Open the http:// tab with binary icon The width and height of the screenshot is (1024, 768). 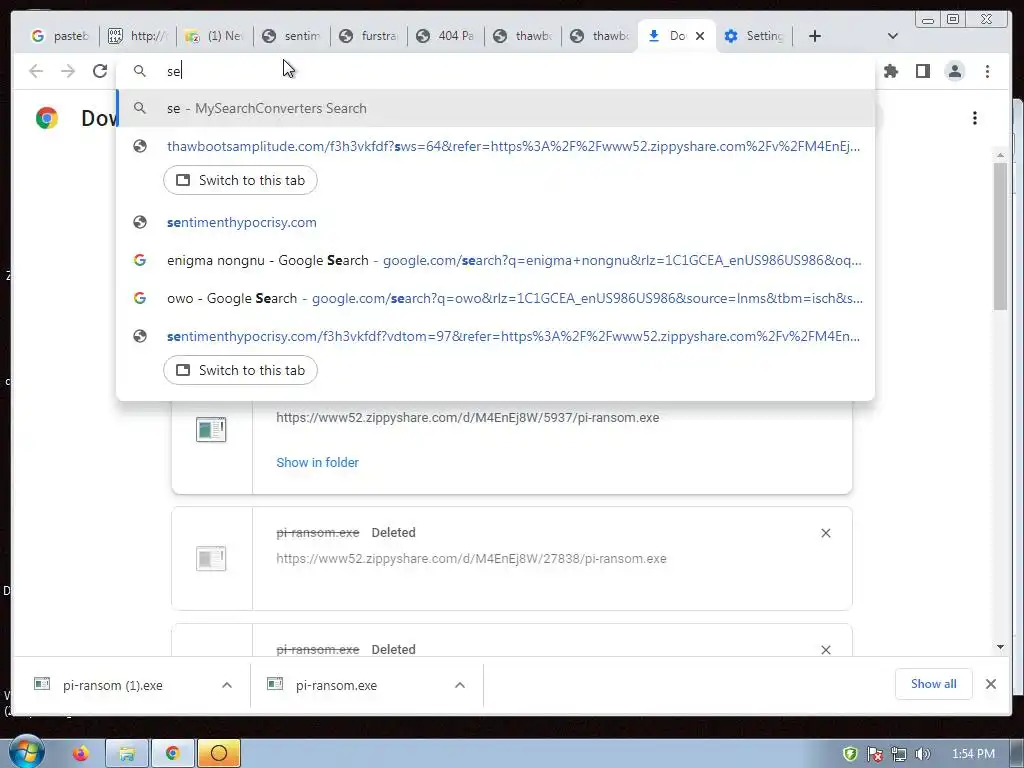coord(137,36)
